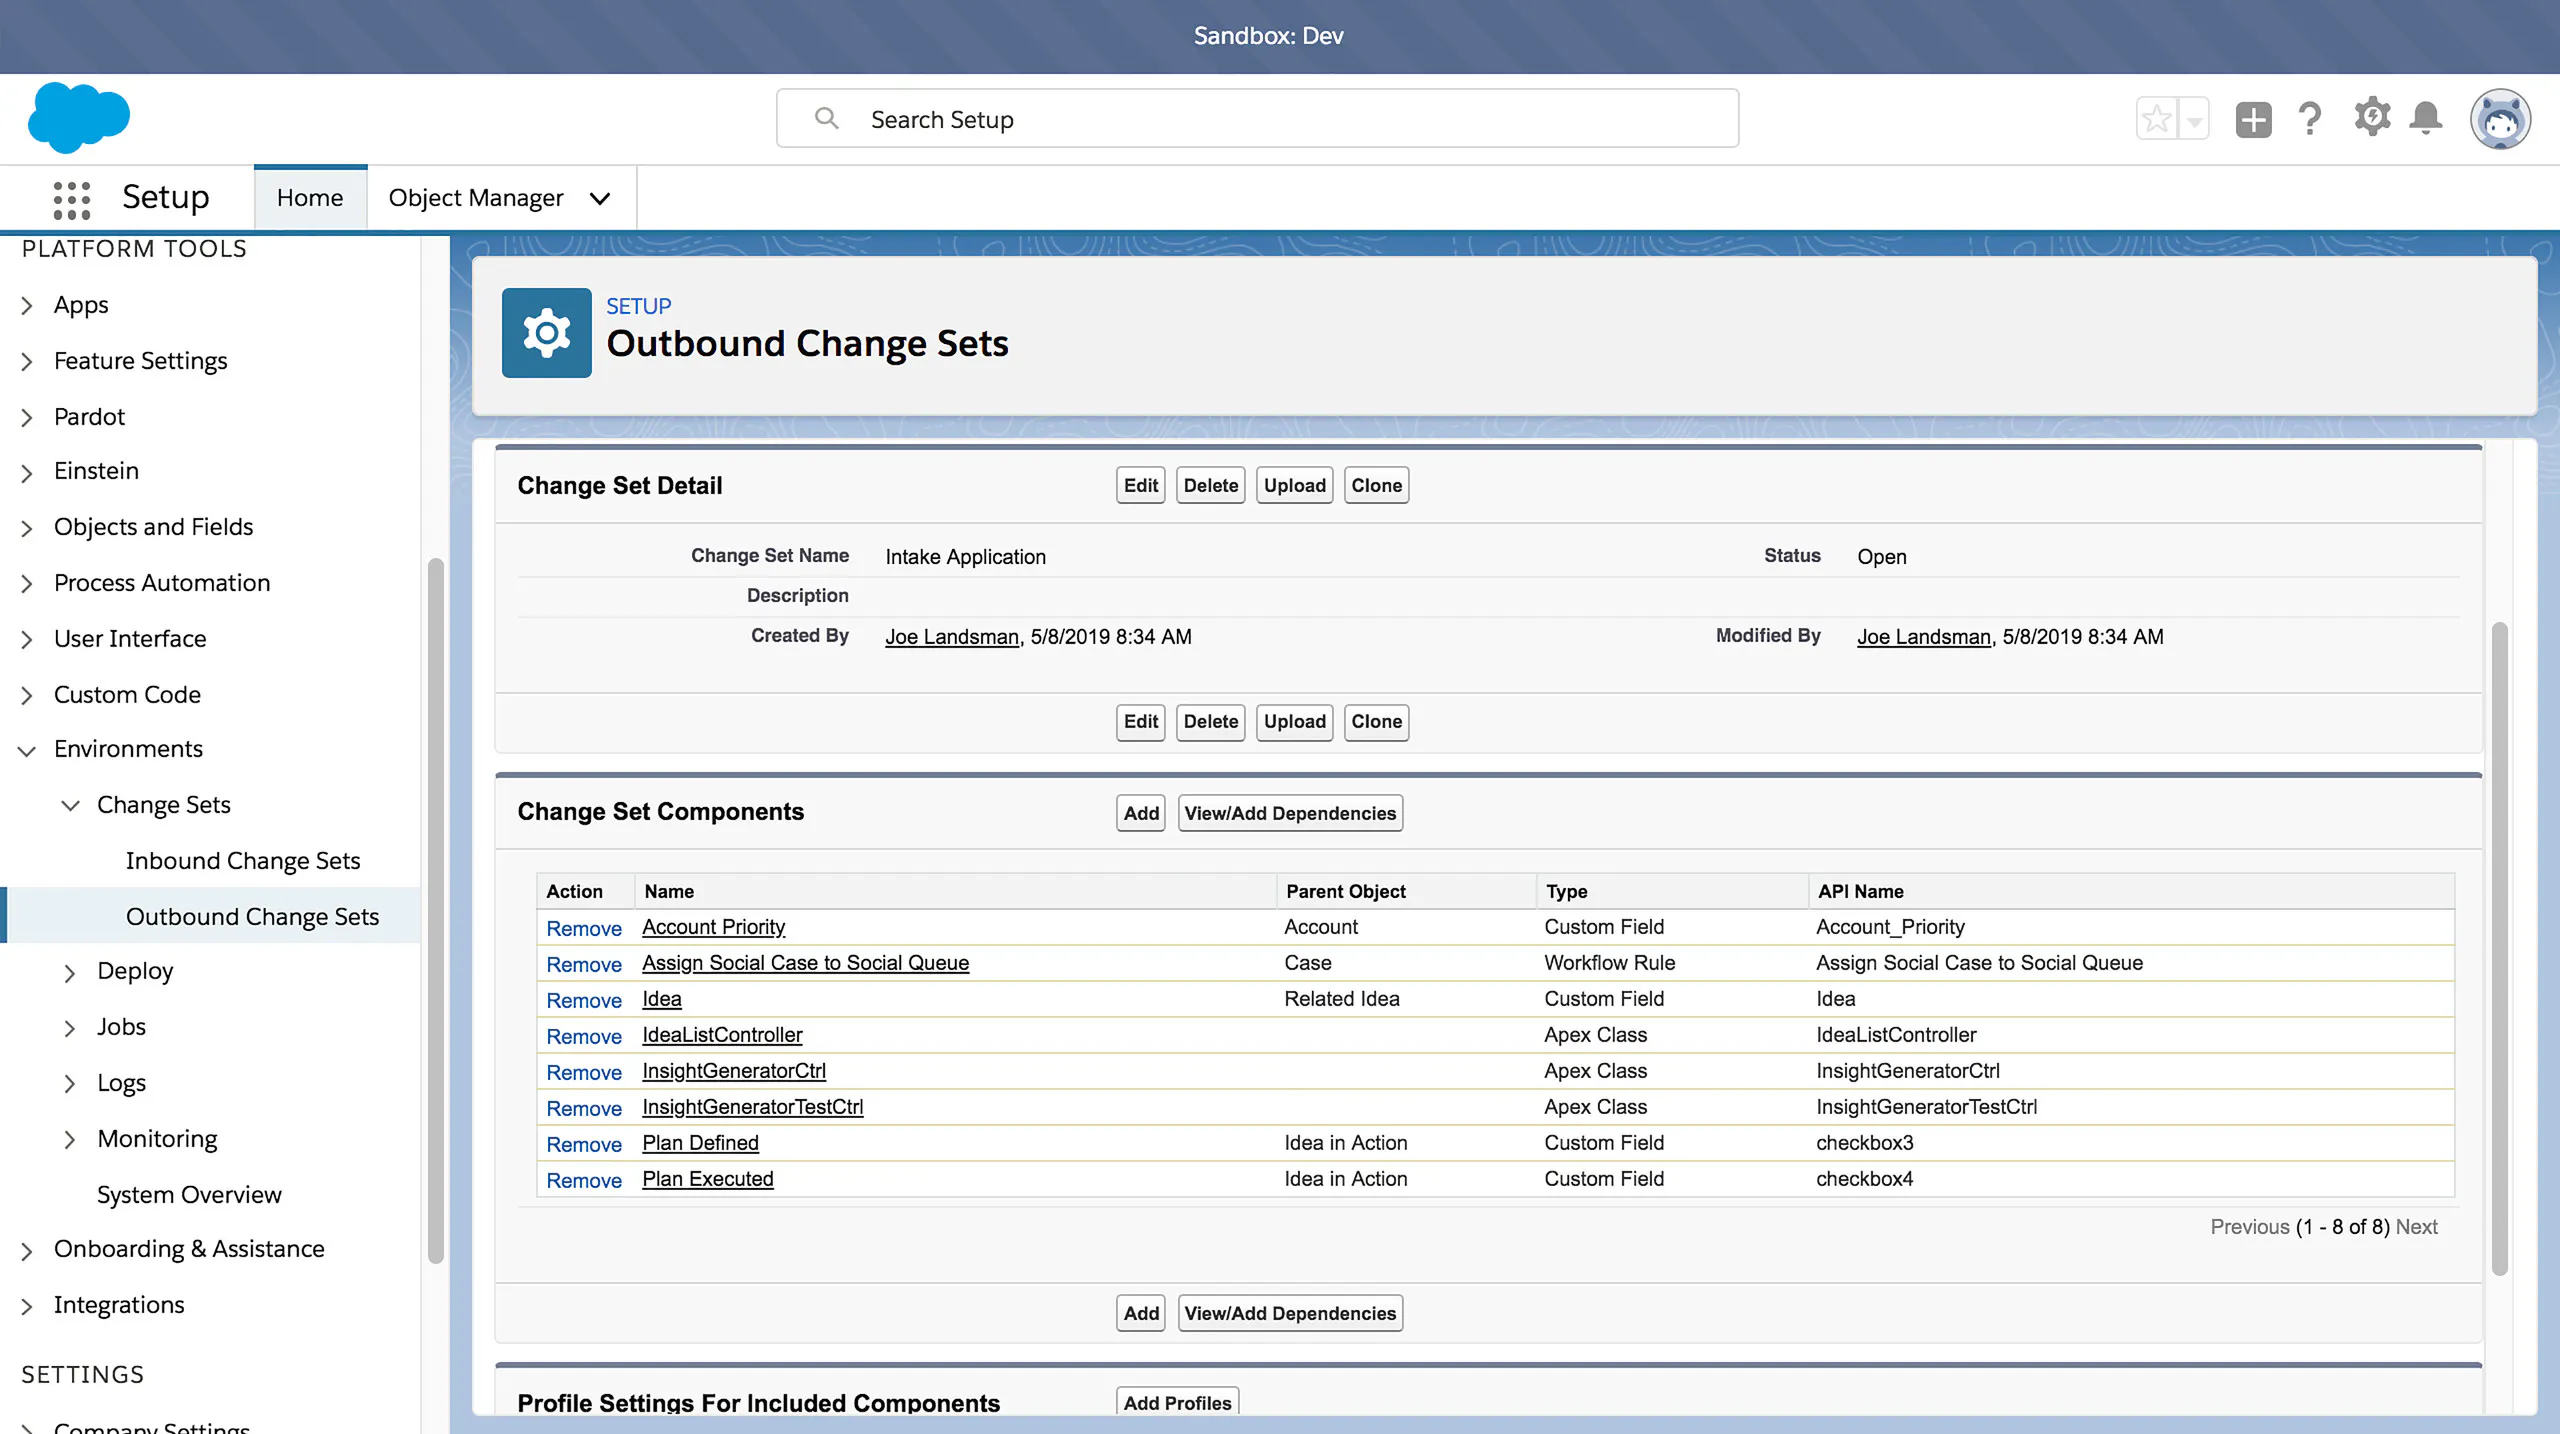Click the bottom Add button
This screenshot has height=1434, width=2560.
1140,1314
